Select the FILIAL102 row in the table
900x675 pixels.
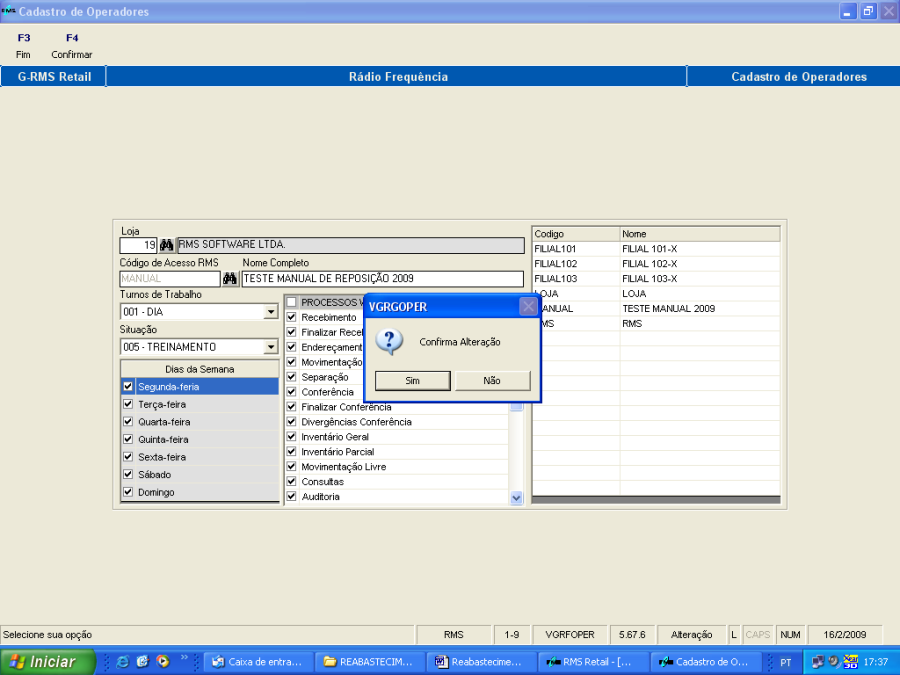[x=656, y=263]
